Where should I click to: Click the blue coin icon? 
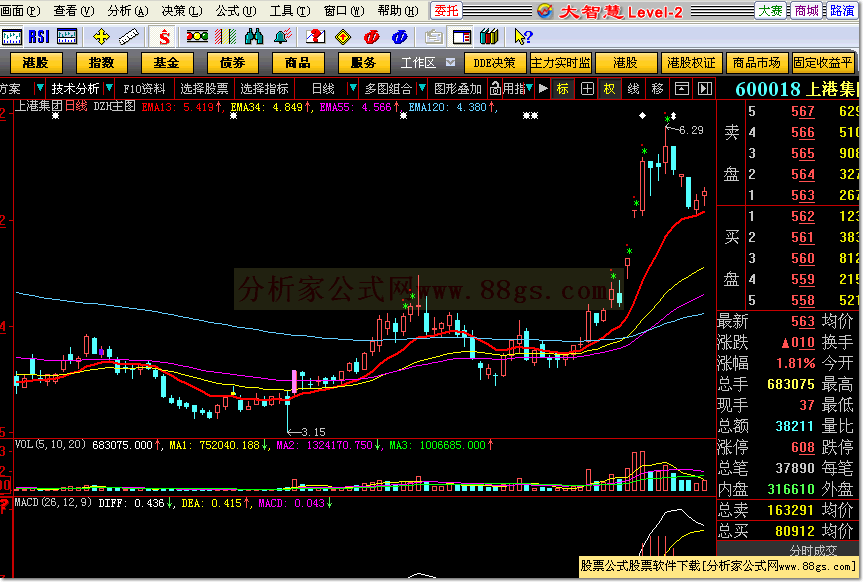point(399,37)
